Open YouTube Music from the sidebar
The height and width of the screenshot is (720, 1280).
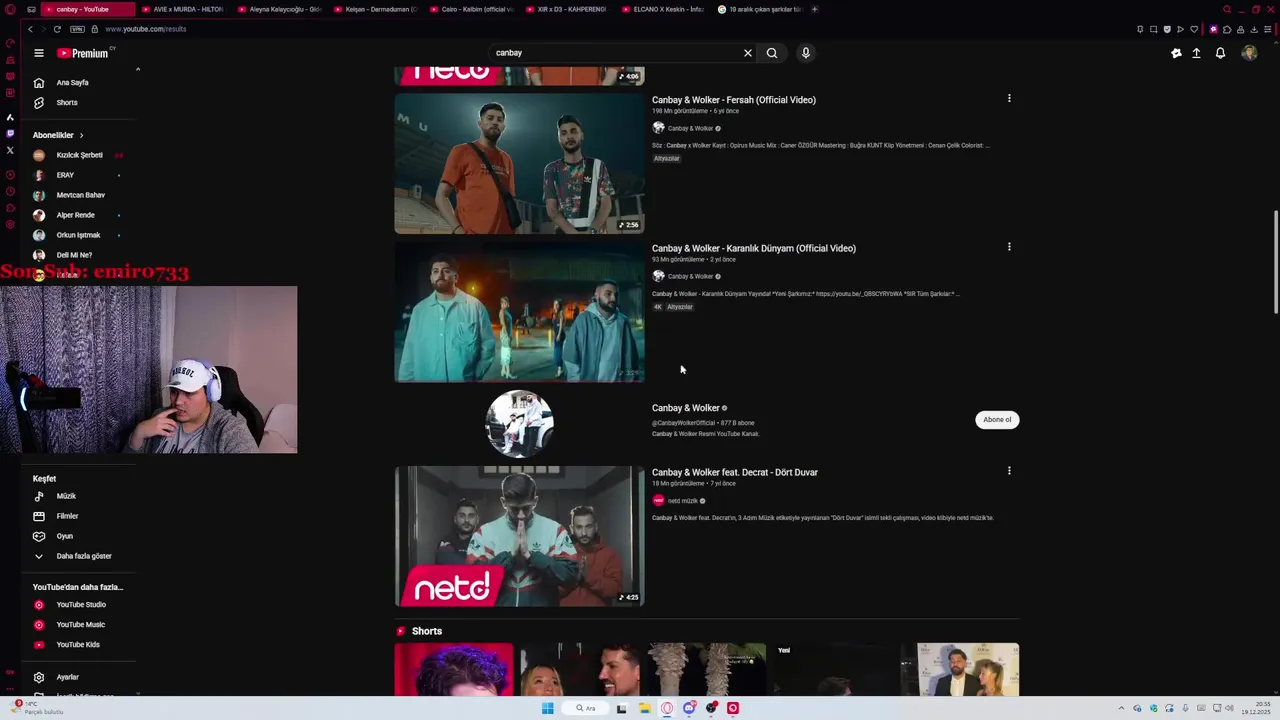[80, 625]
